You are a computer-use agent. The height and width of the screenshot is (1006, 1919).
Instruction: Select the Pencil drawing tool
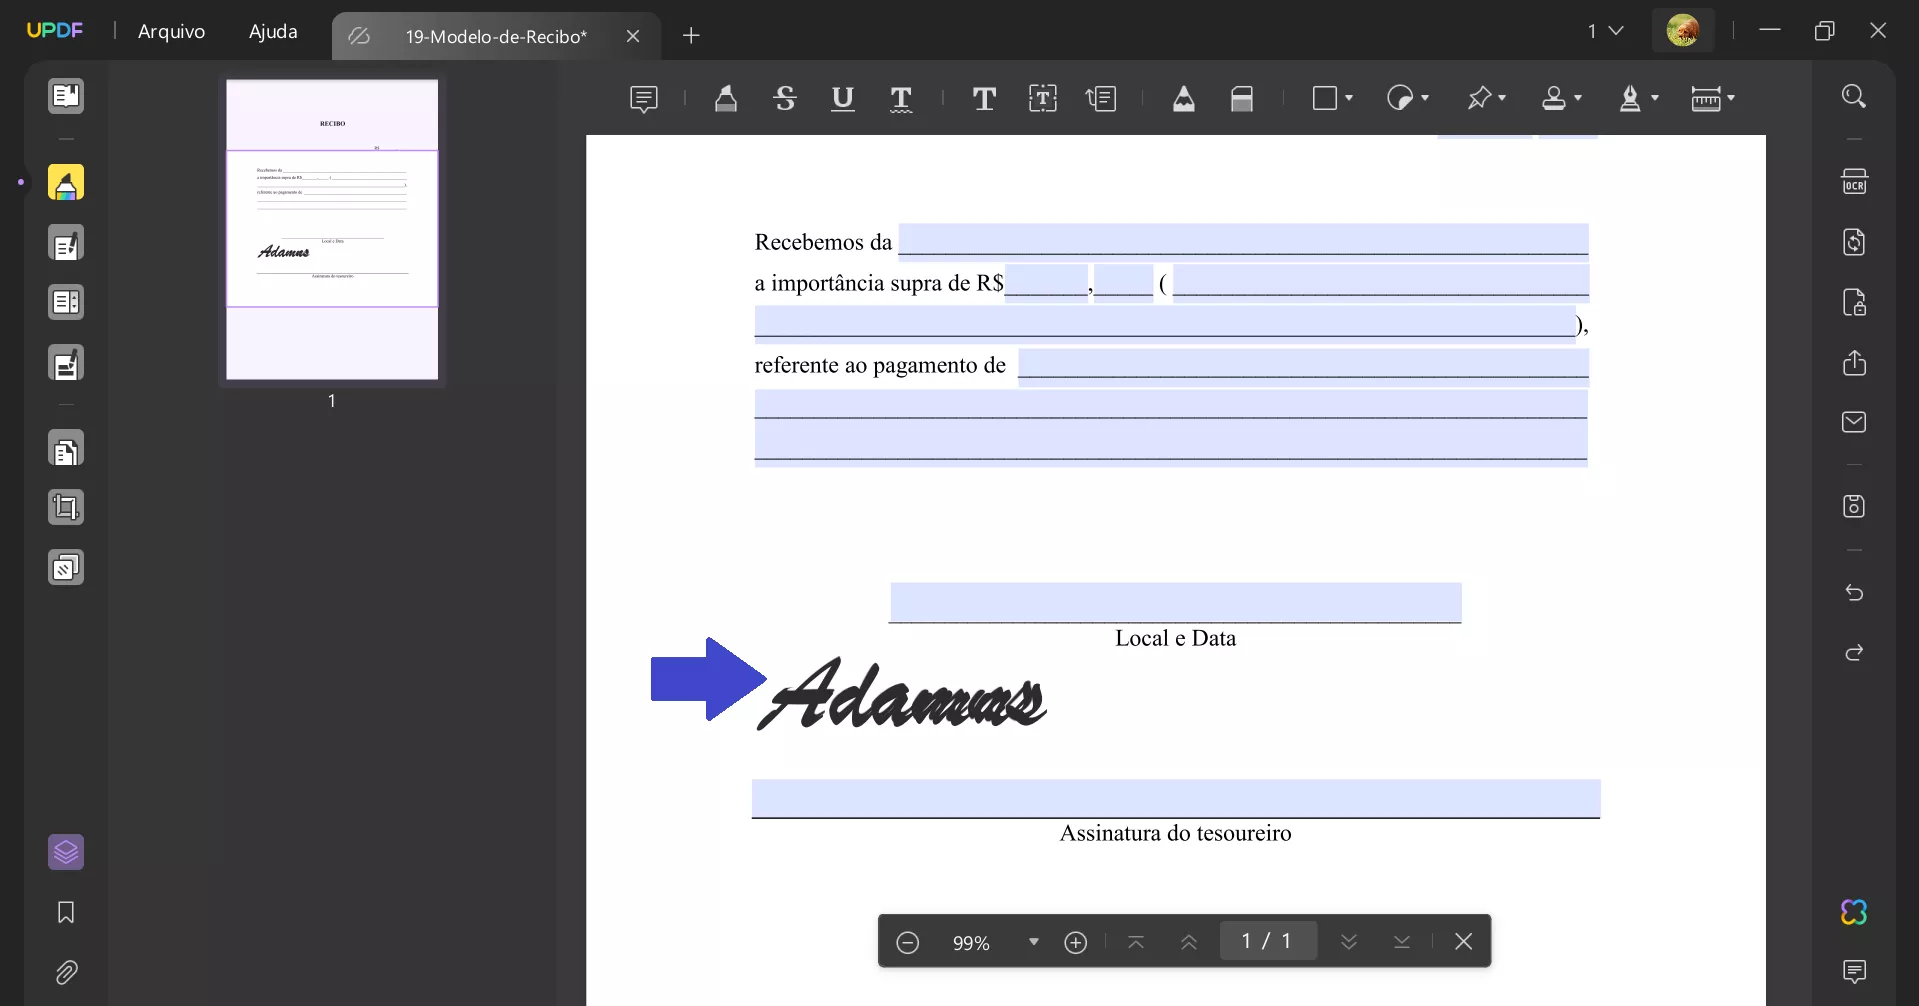click(1184, 98)
